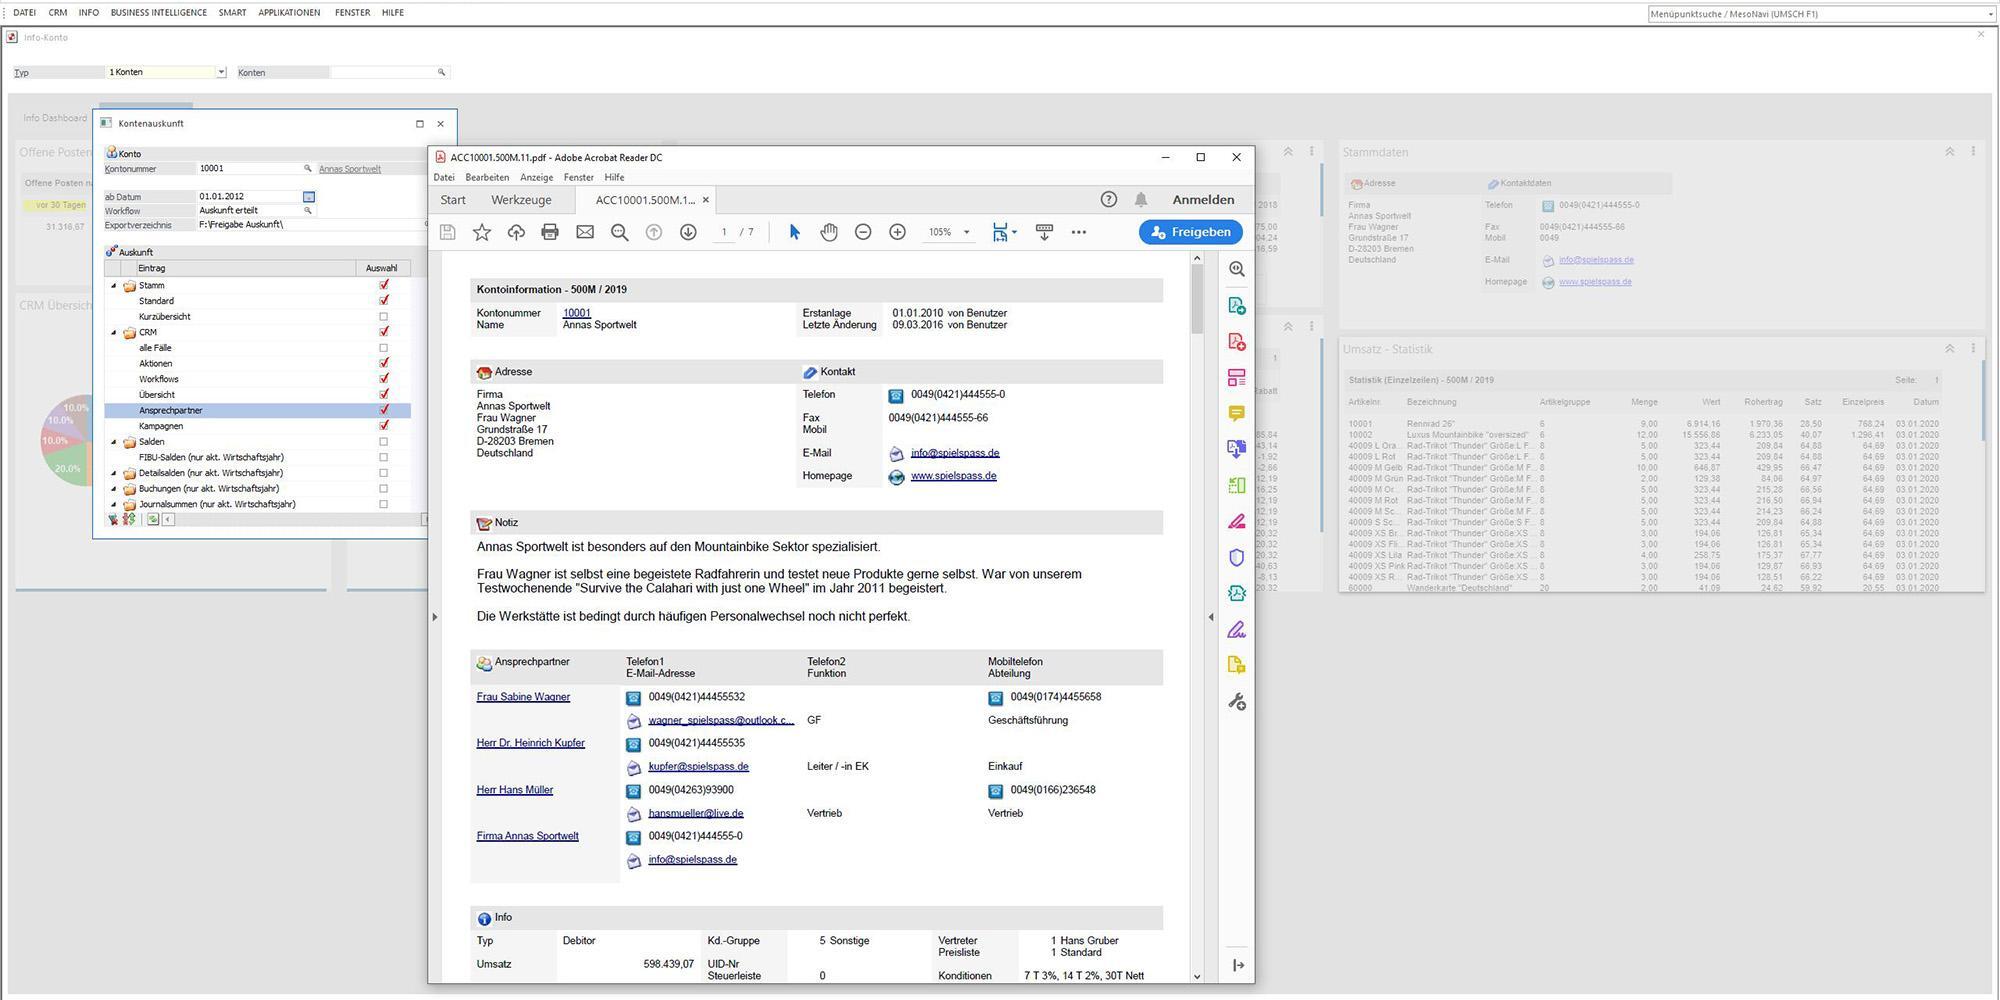Send the PDF by email envelope icon
The height and width of the screenshot is (1000, 2000).
click(x=585, y=232)
